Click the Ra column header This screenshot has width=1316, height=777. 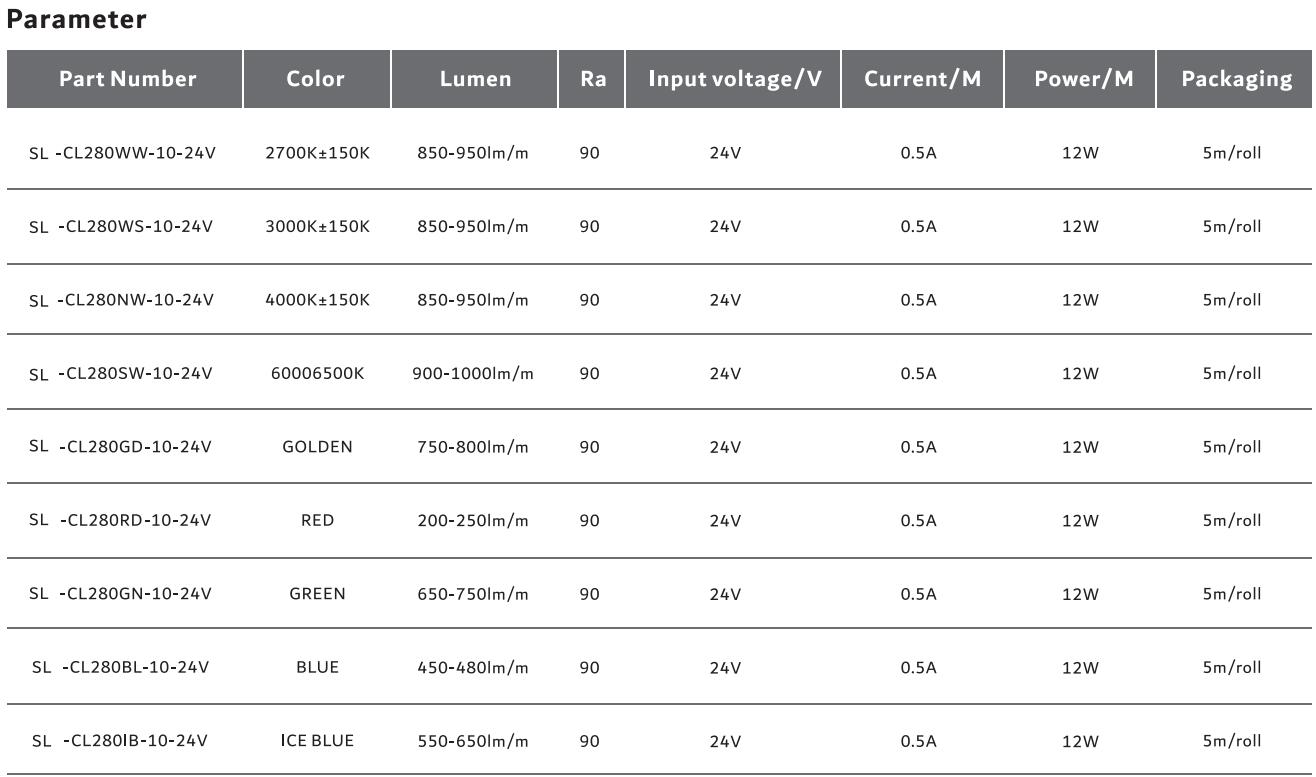tap(592, 79)
